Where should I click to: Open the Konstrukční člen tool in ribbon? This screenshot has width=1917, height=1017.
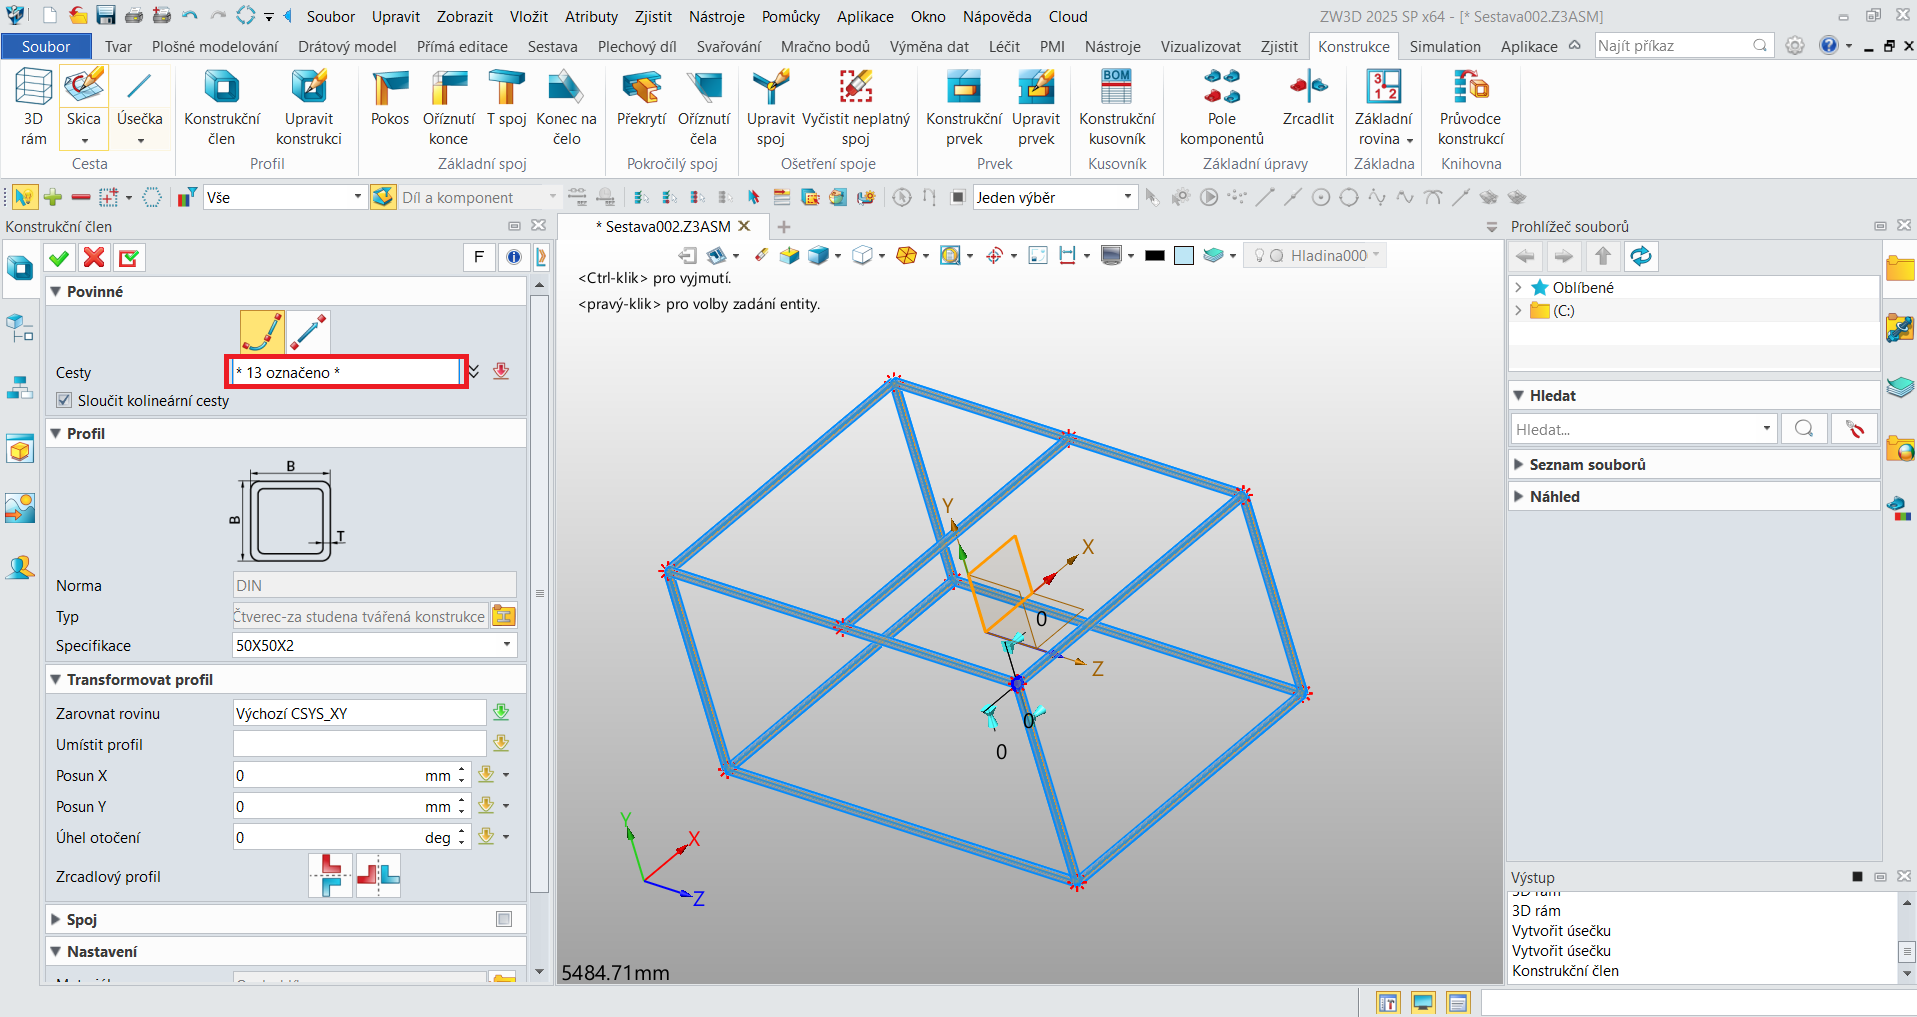pyautogui.click(x=221, y=87)
